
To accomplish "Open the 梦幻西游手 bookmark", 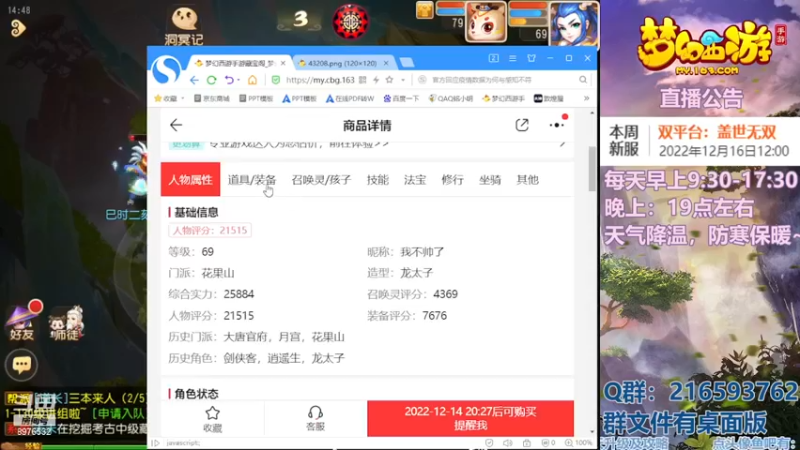I will 503,98.
